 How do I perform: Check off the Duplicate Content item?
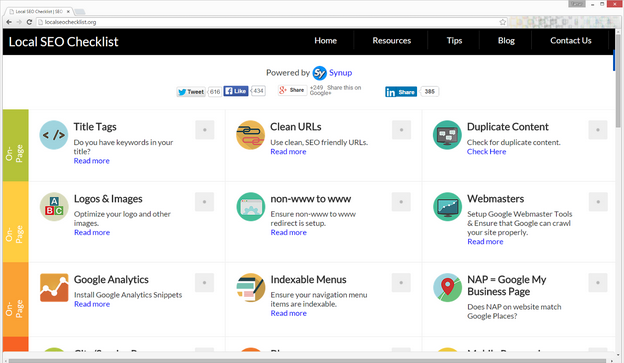(598, 130)
